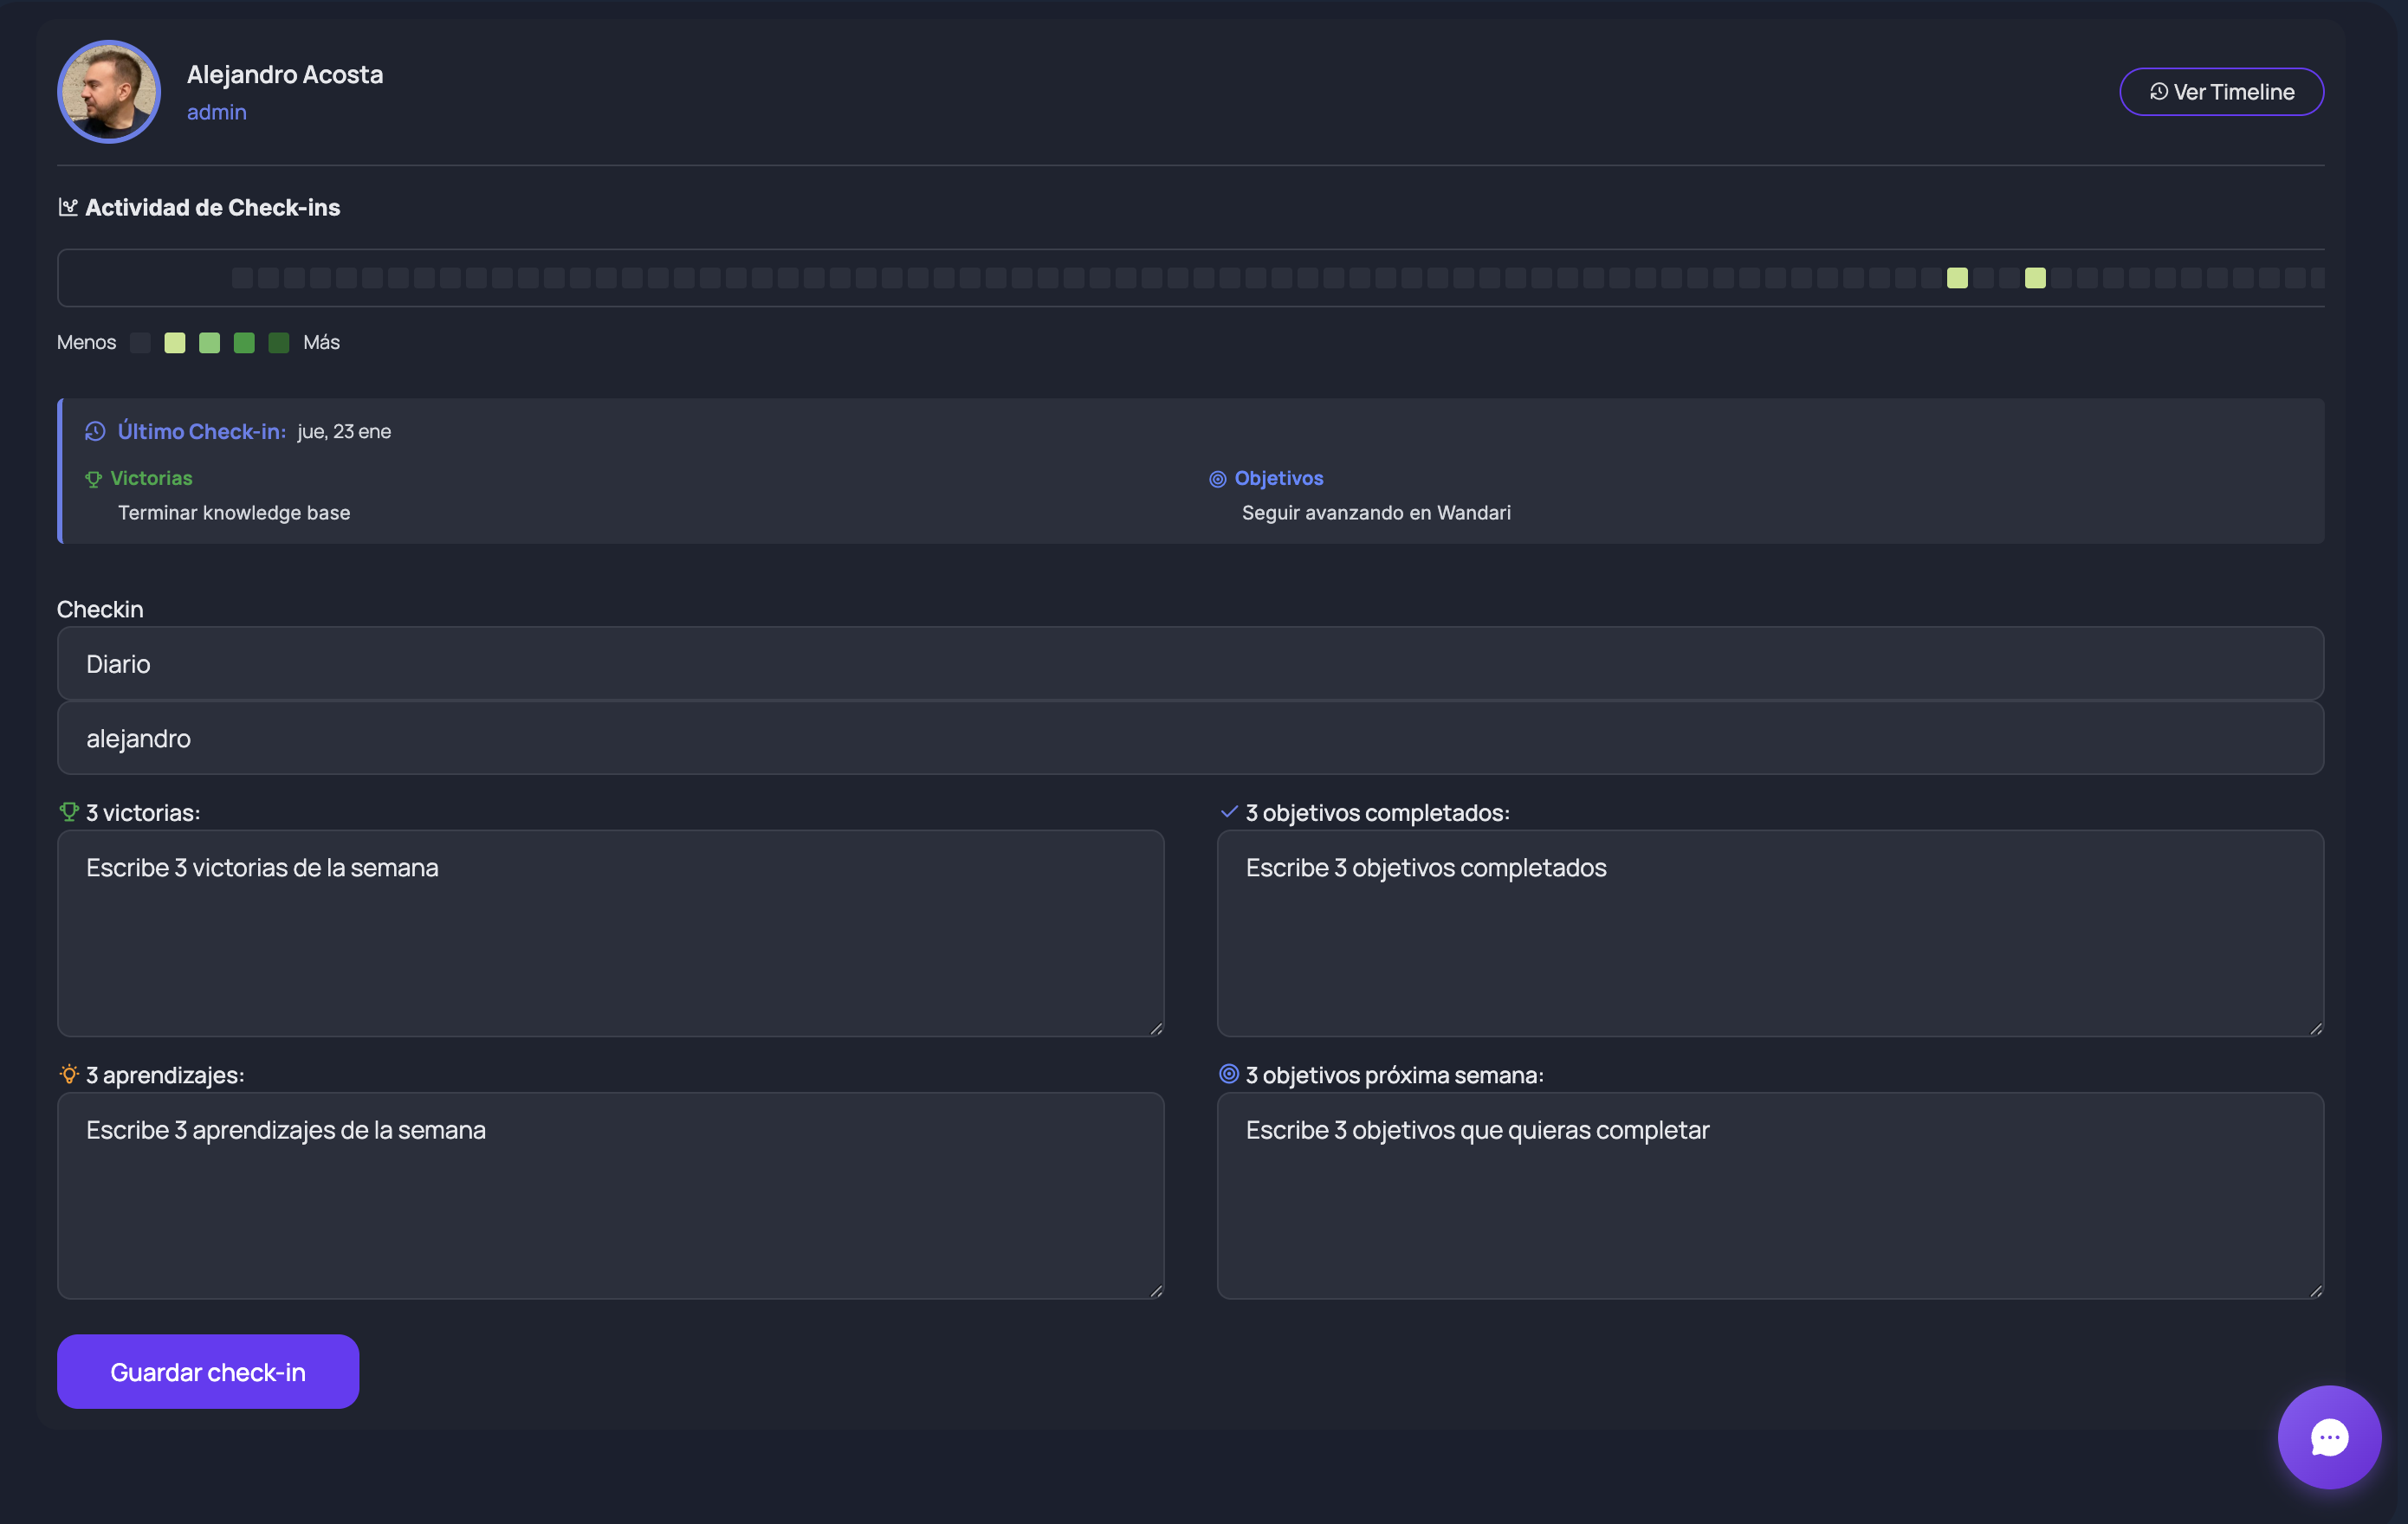2408x1524 pixels.
Task: Click the trophy icon next to Victorias
Action: pyautogui.click(x=94, y=479)
